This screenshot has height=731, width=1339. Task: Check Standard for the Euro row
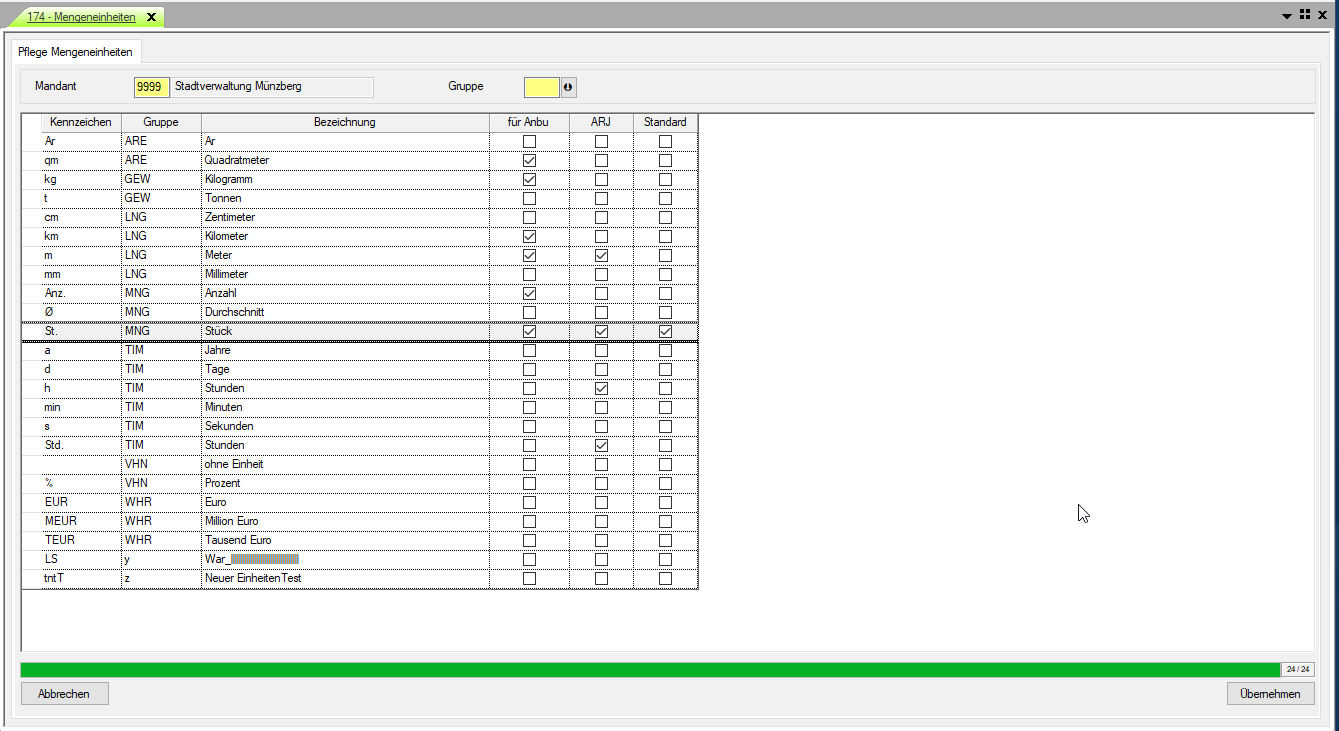tap(665, 502)
